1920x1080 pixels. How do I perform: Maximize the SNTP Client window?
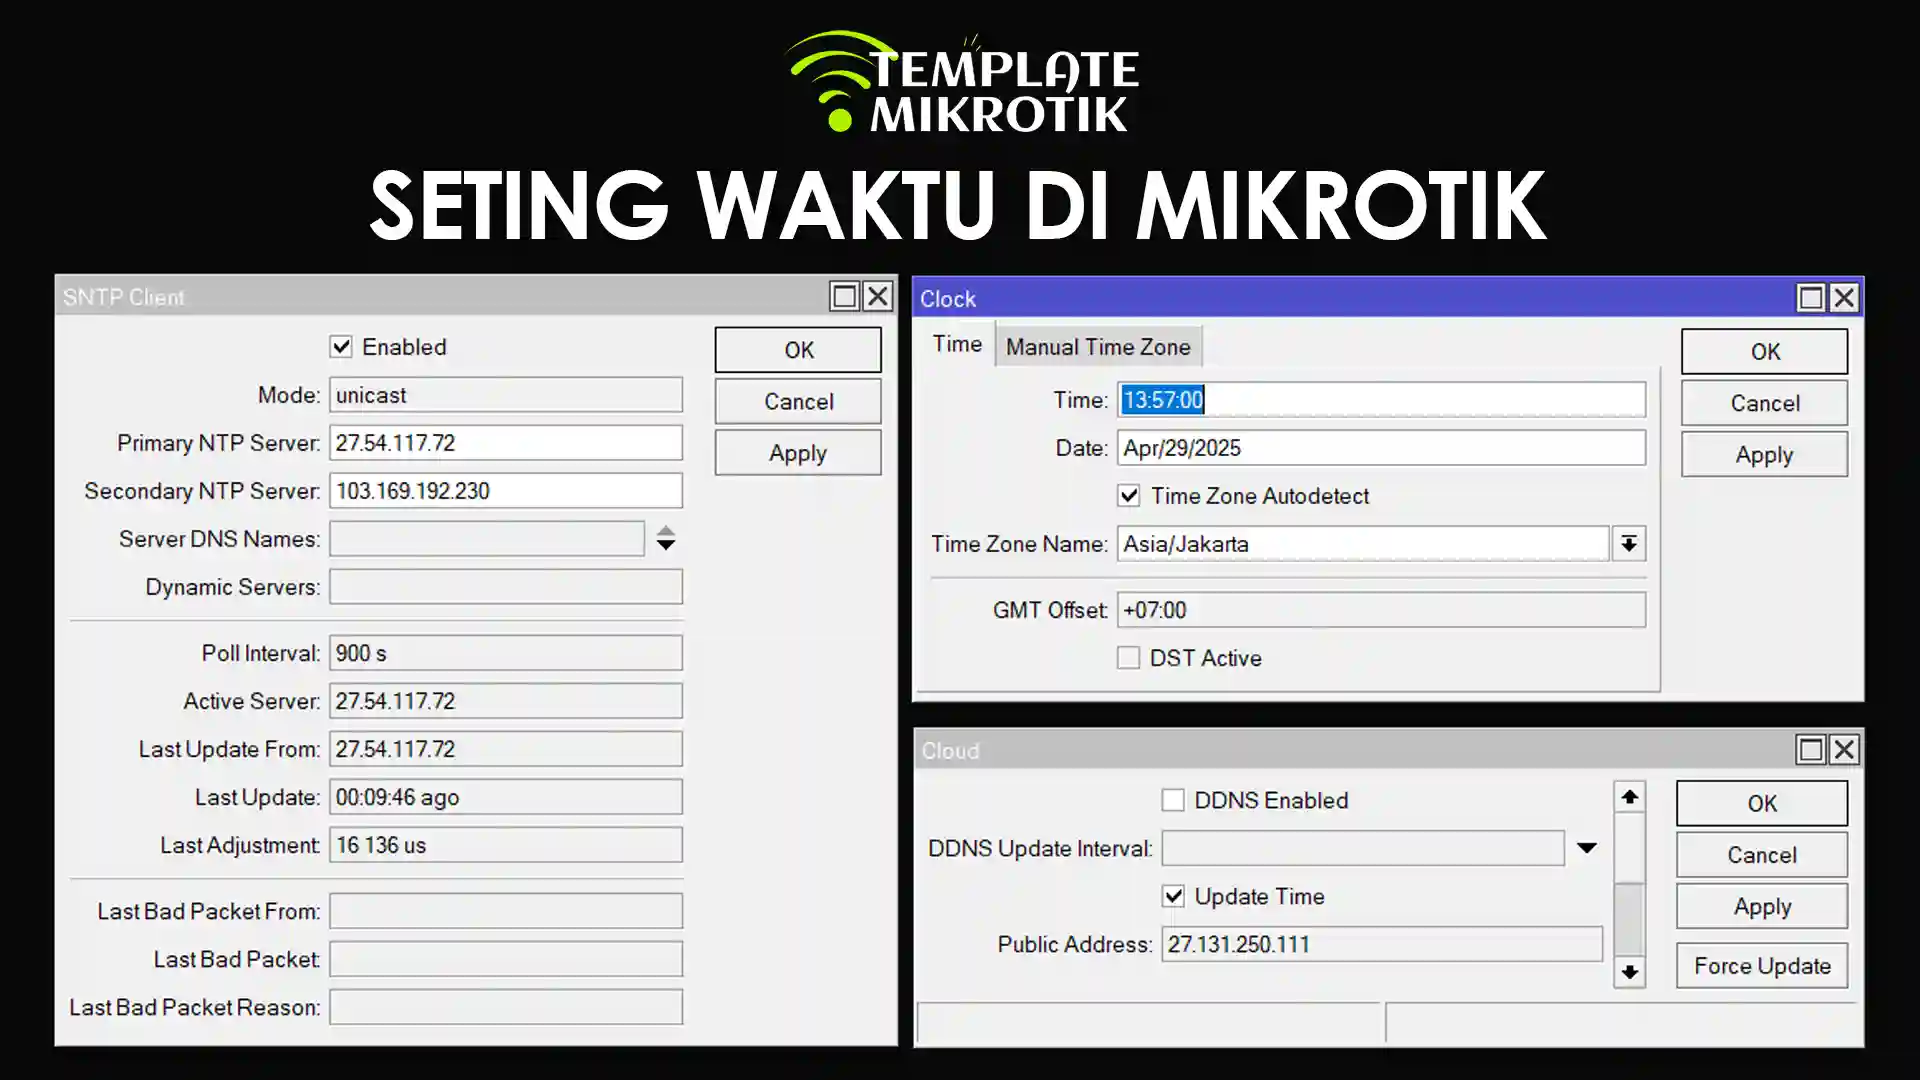(x=844, y=297)
